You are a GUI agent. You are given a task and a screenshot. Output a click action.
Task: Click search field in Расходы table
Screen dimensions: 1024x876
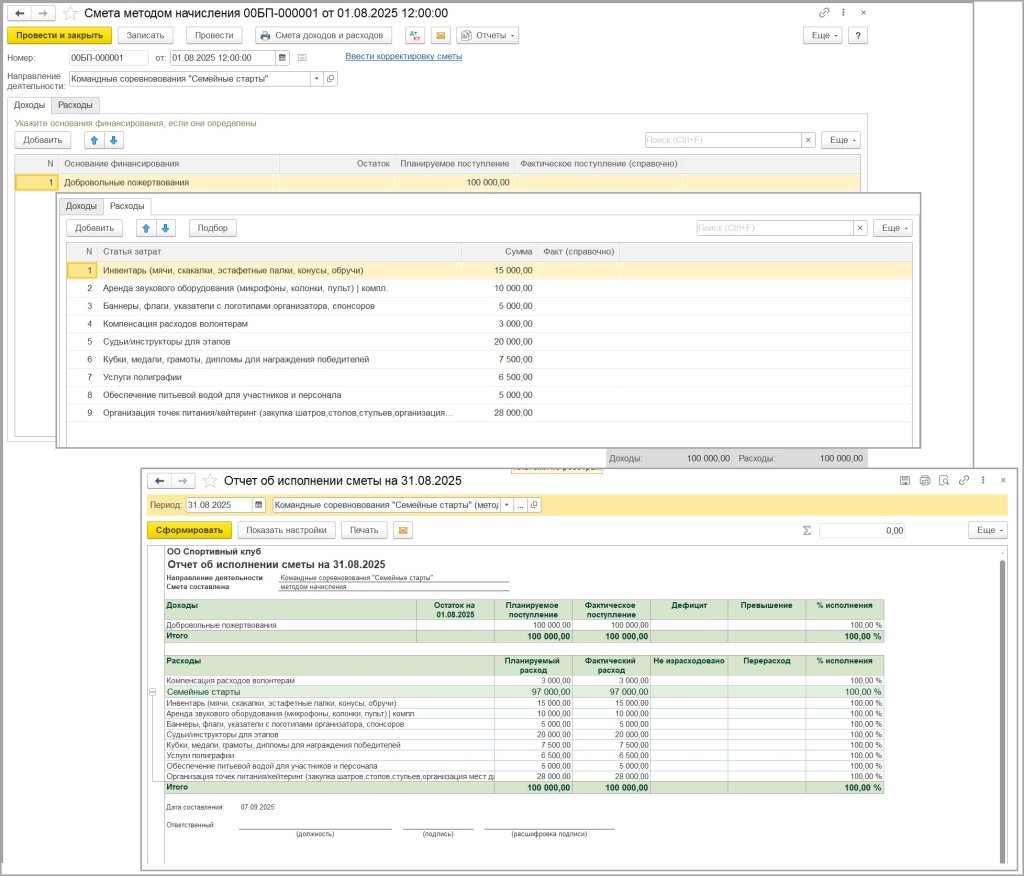774,228
